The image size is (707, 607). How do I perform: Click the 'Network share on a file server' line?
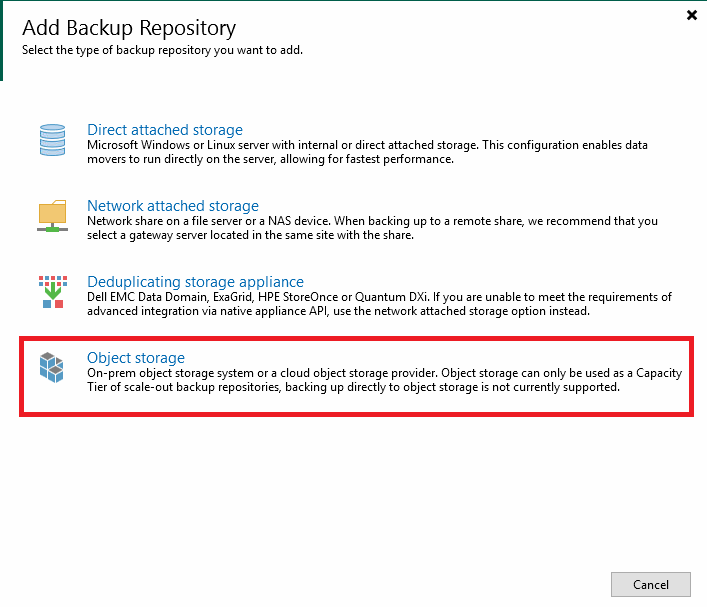(x=372, y=221)
